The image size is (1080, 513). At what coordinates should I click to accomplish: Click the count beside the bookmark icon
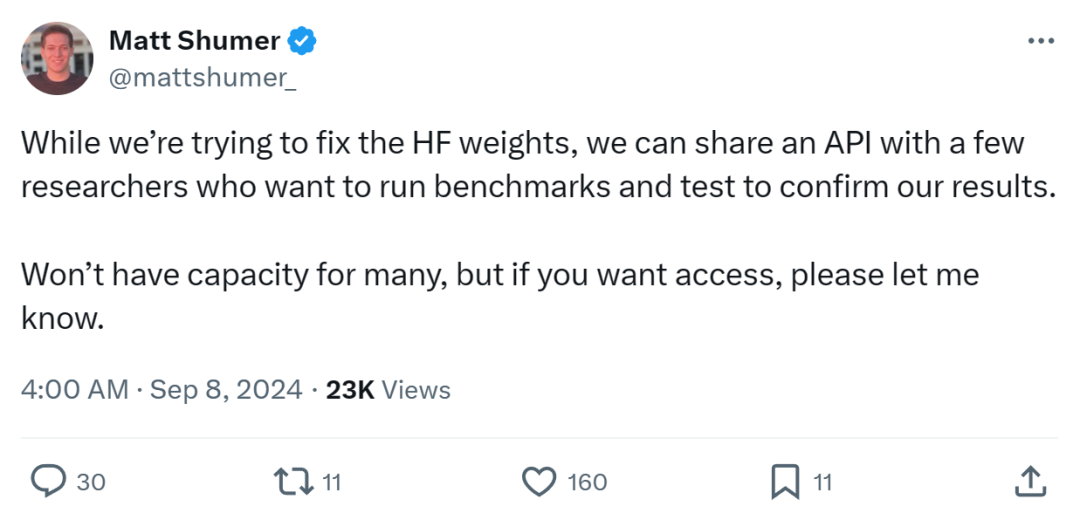point(822,482)
